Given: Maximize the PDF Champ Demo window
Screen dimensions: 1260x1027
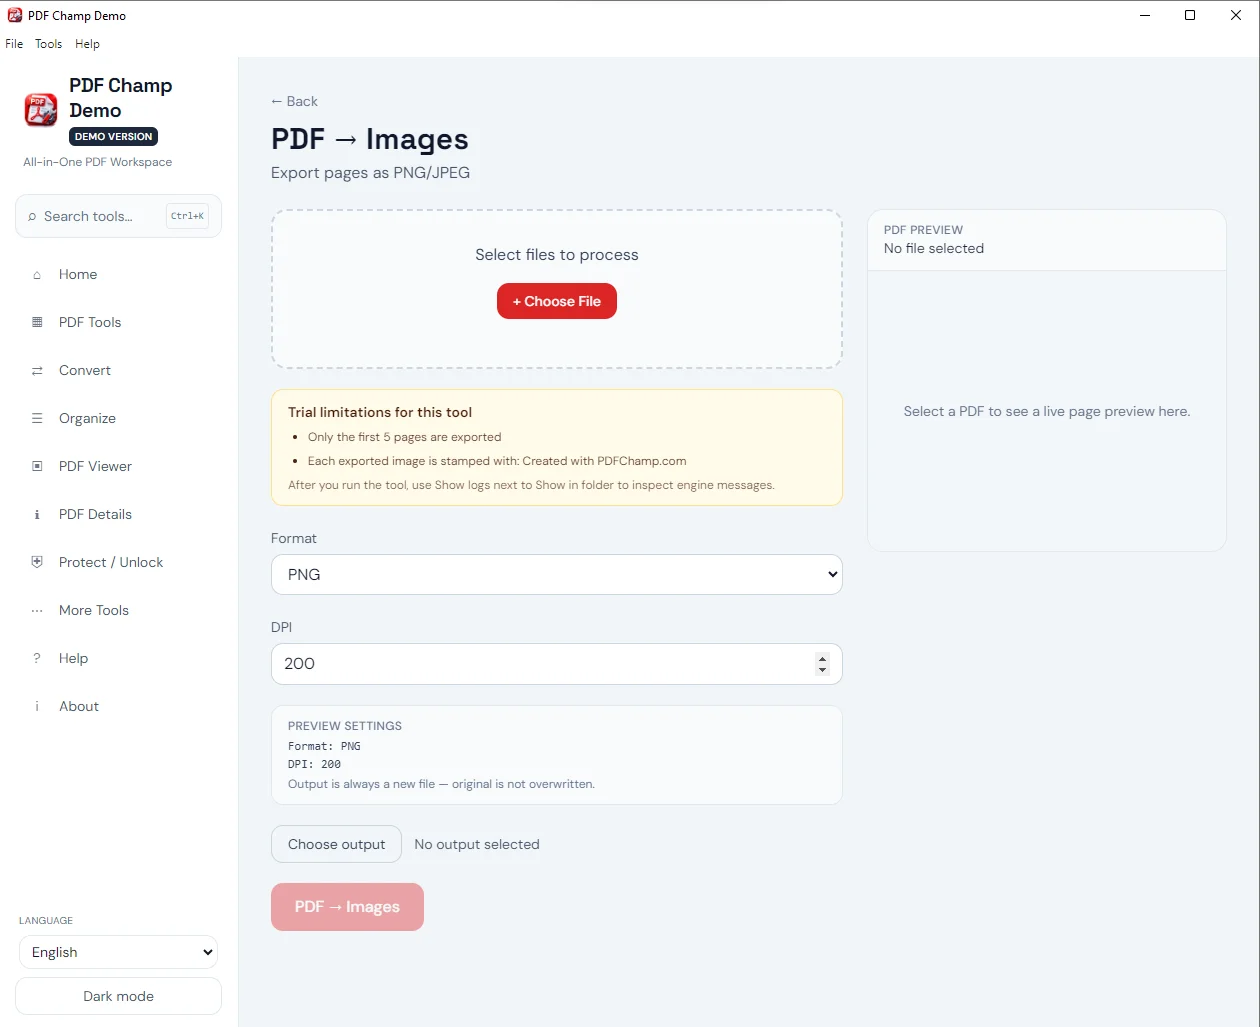Looking at the screenshot, I should click(x=1190, y=15).
